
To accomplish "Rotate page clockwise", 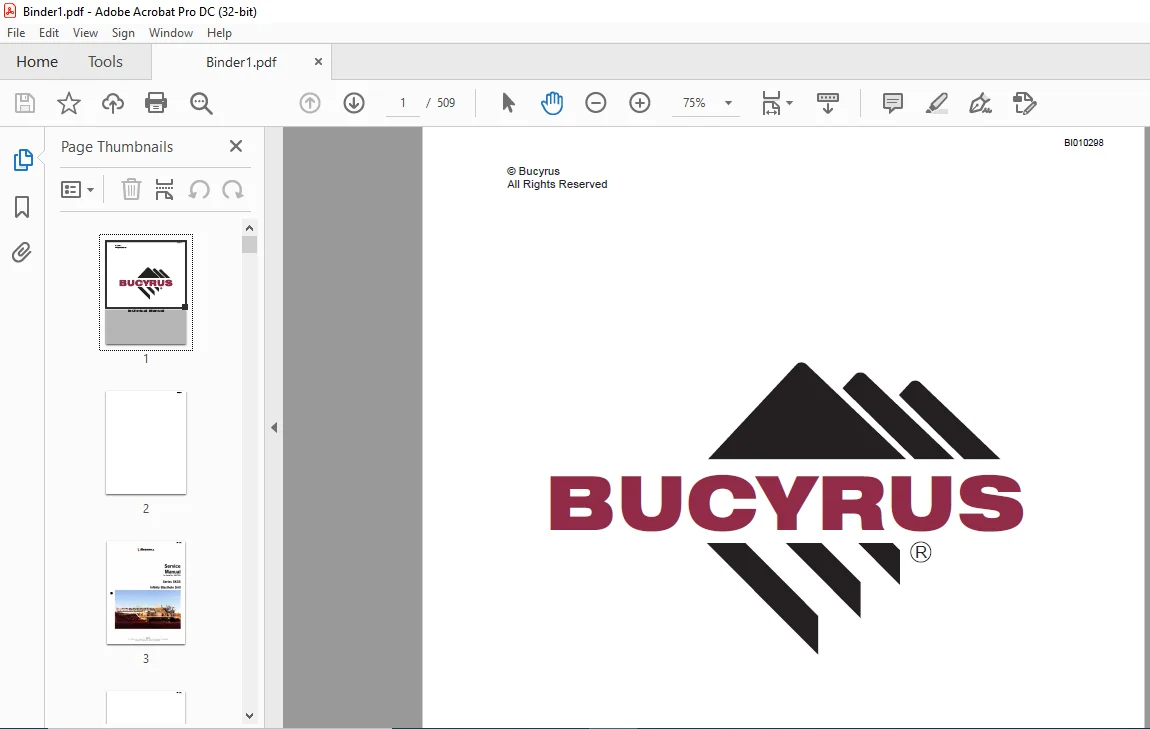I will tap(233, 190).
